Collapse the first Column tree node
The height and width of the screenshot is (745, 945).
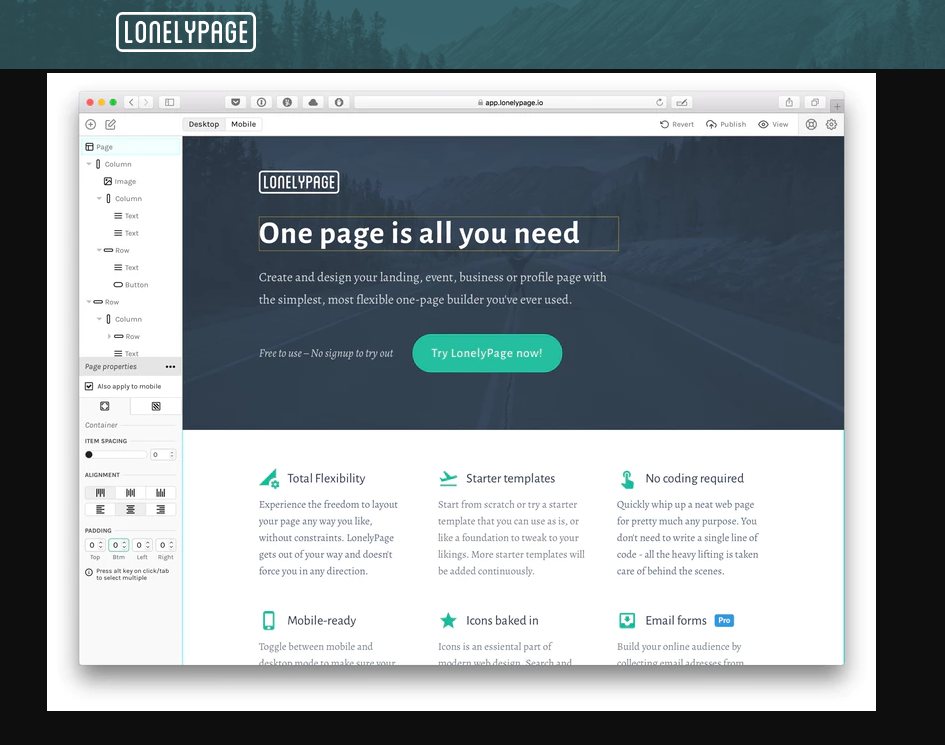pyautogui.click(x=89, y=164)
